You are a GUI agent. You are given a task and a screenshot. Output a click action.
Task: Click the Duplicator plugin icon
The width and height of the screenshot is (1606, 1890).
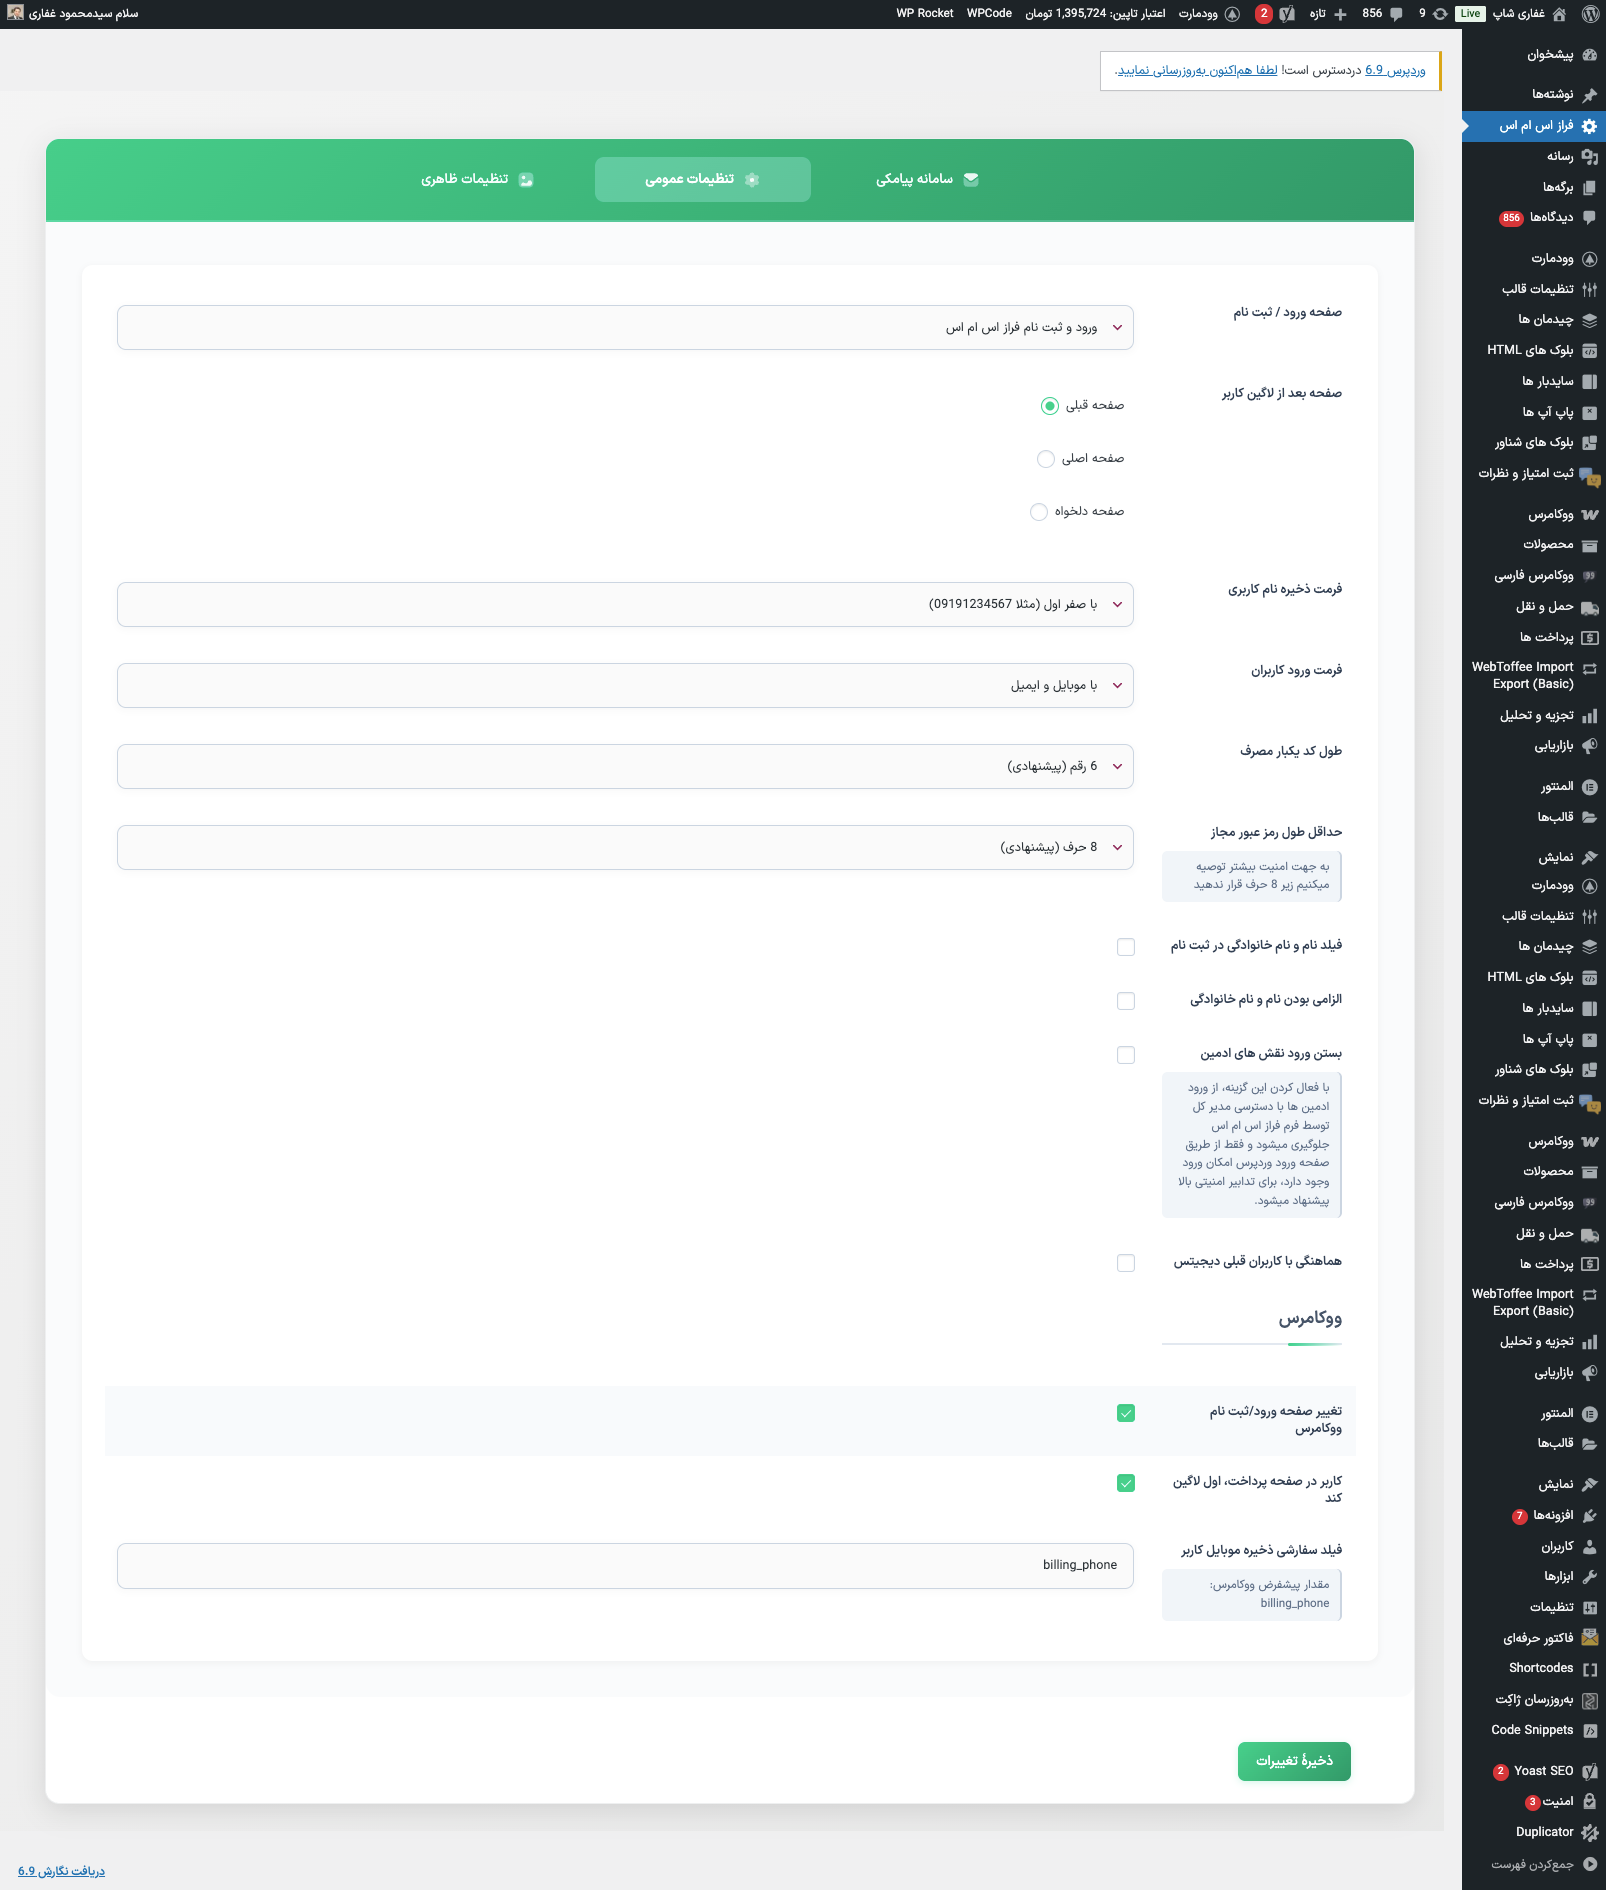coord(1590,1832)
